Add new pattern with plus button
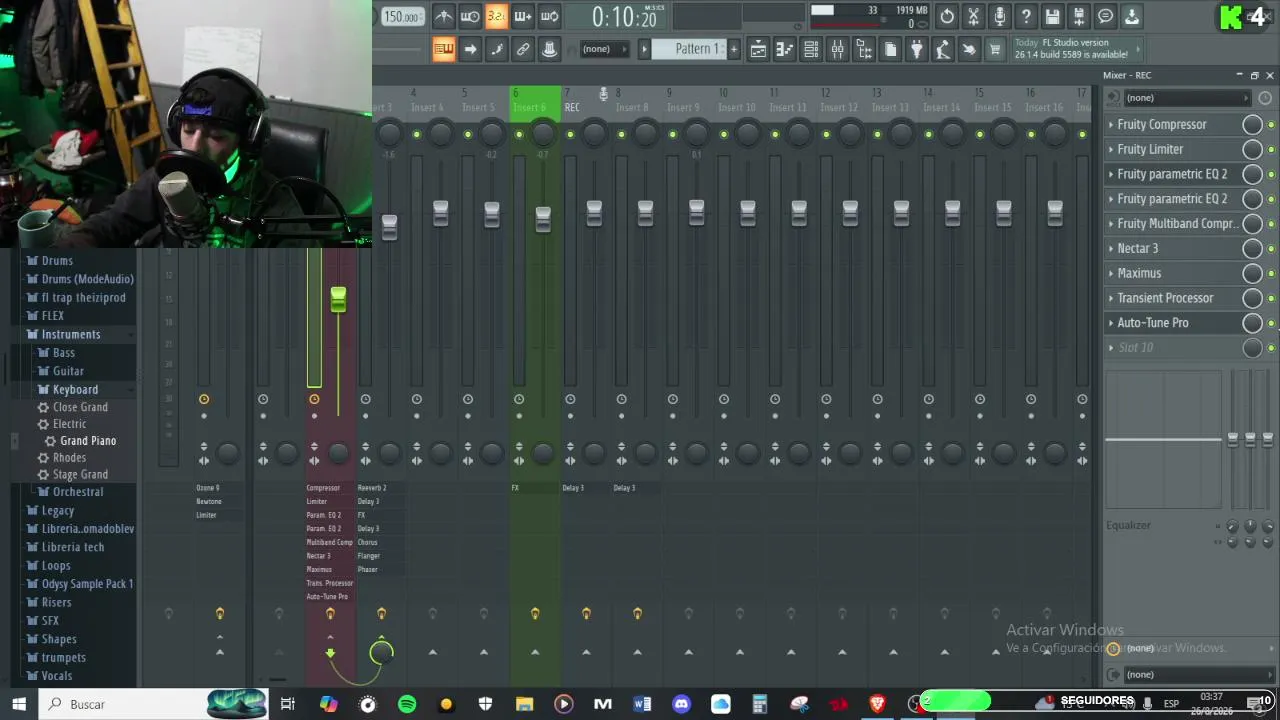The image size is (1280, 720). click(x=733, y=49)
